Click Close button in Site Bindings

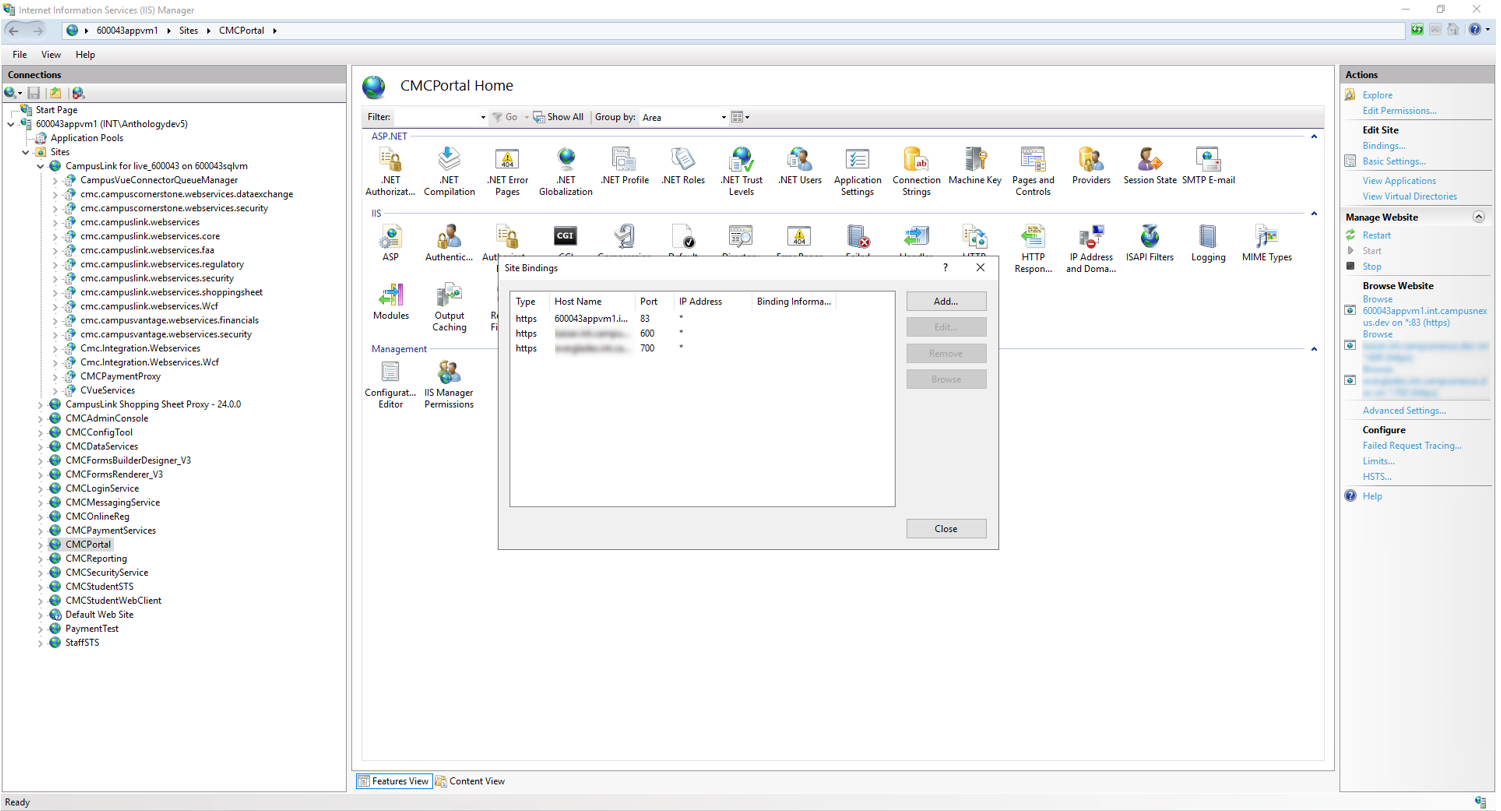point(946,529)
